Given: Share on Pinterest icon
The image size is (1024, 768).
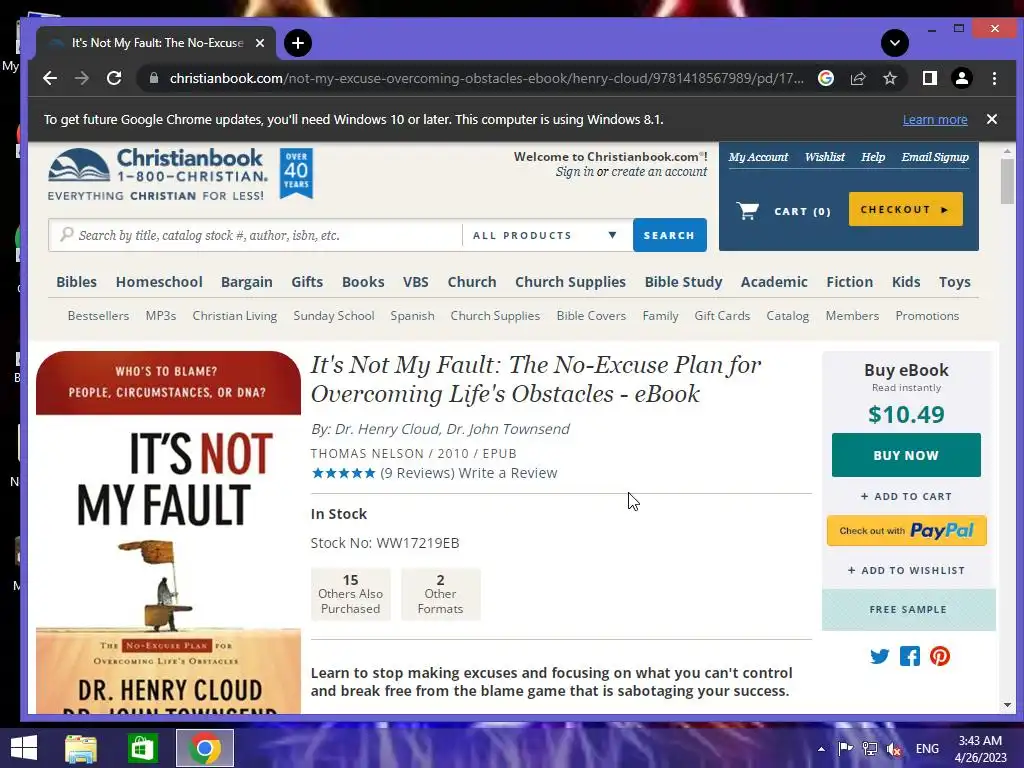Looking at the screenshot, I should (x=939, y=656).
